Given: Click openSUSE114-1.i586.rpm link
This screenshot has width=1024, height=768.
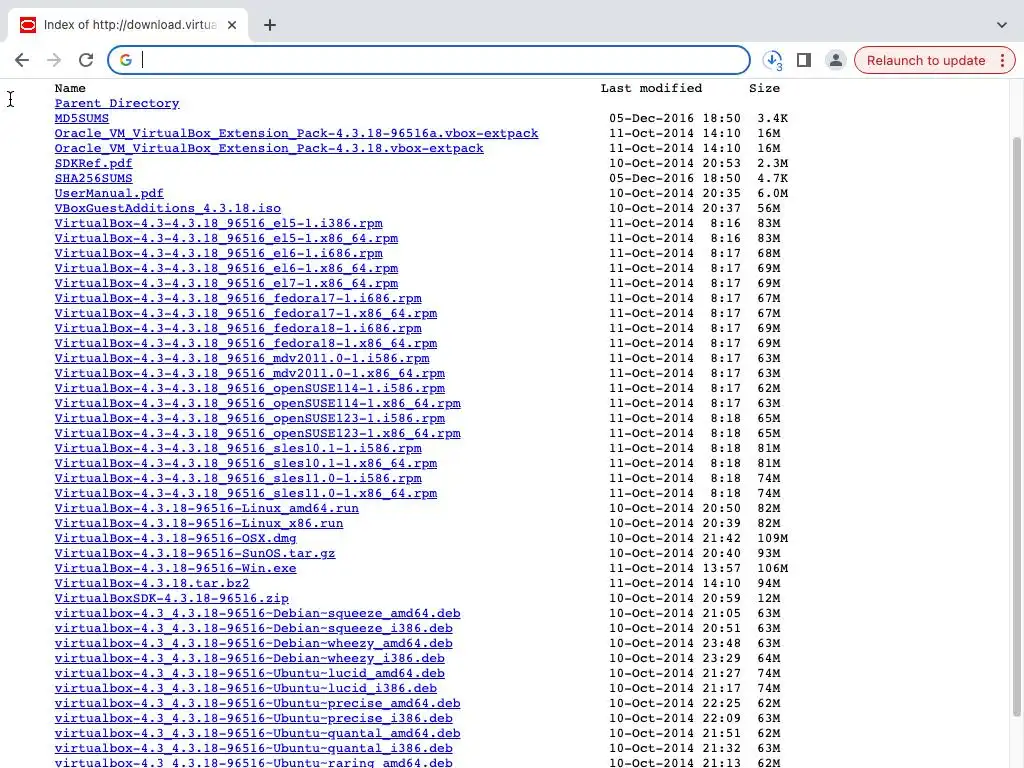Looking at the screenshot, I should pos(250,389).
